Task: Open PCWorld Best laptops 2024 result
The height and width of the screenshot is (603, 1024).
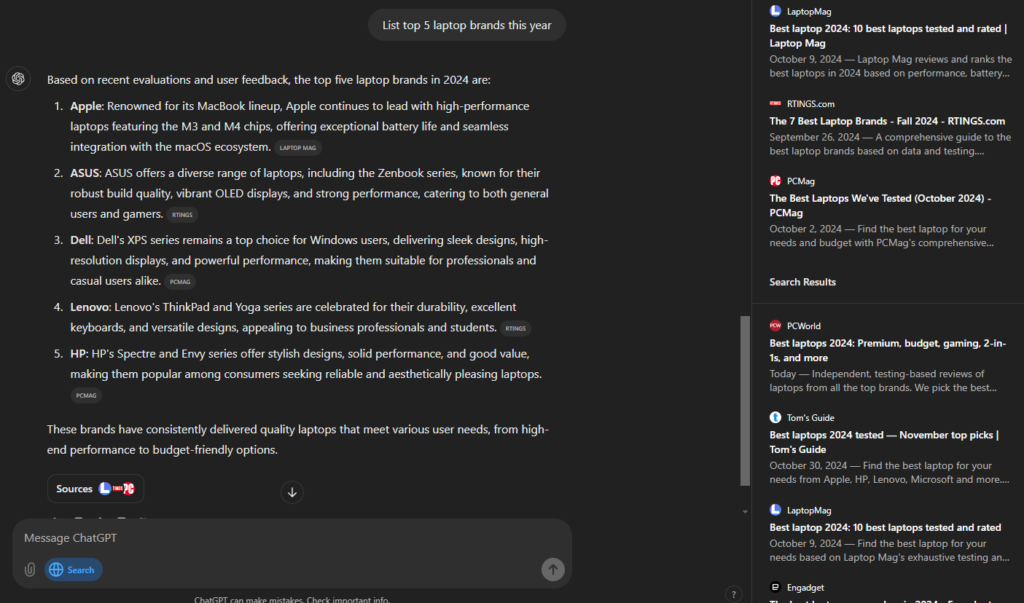Action: pyautogui.click(x=888, y=350)
